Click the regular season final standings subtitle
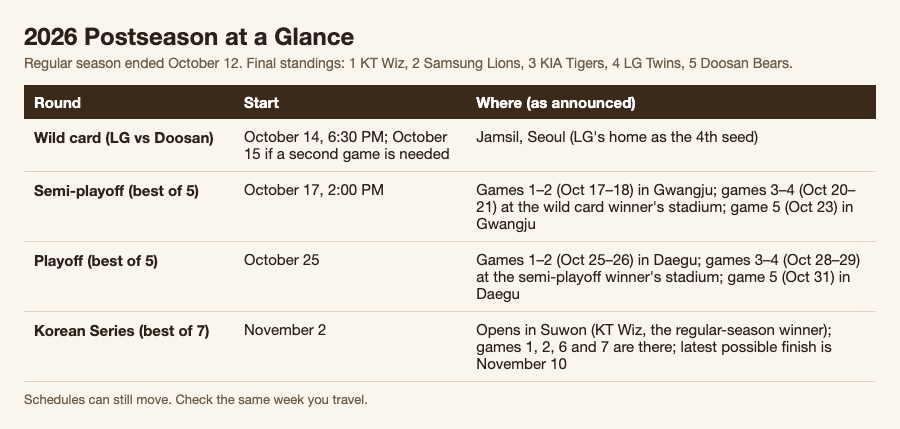 click(x=408, y=64)
